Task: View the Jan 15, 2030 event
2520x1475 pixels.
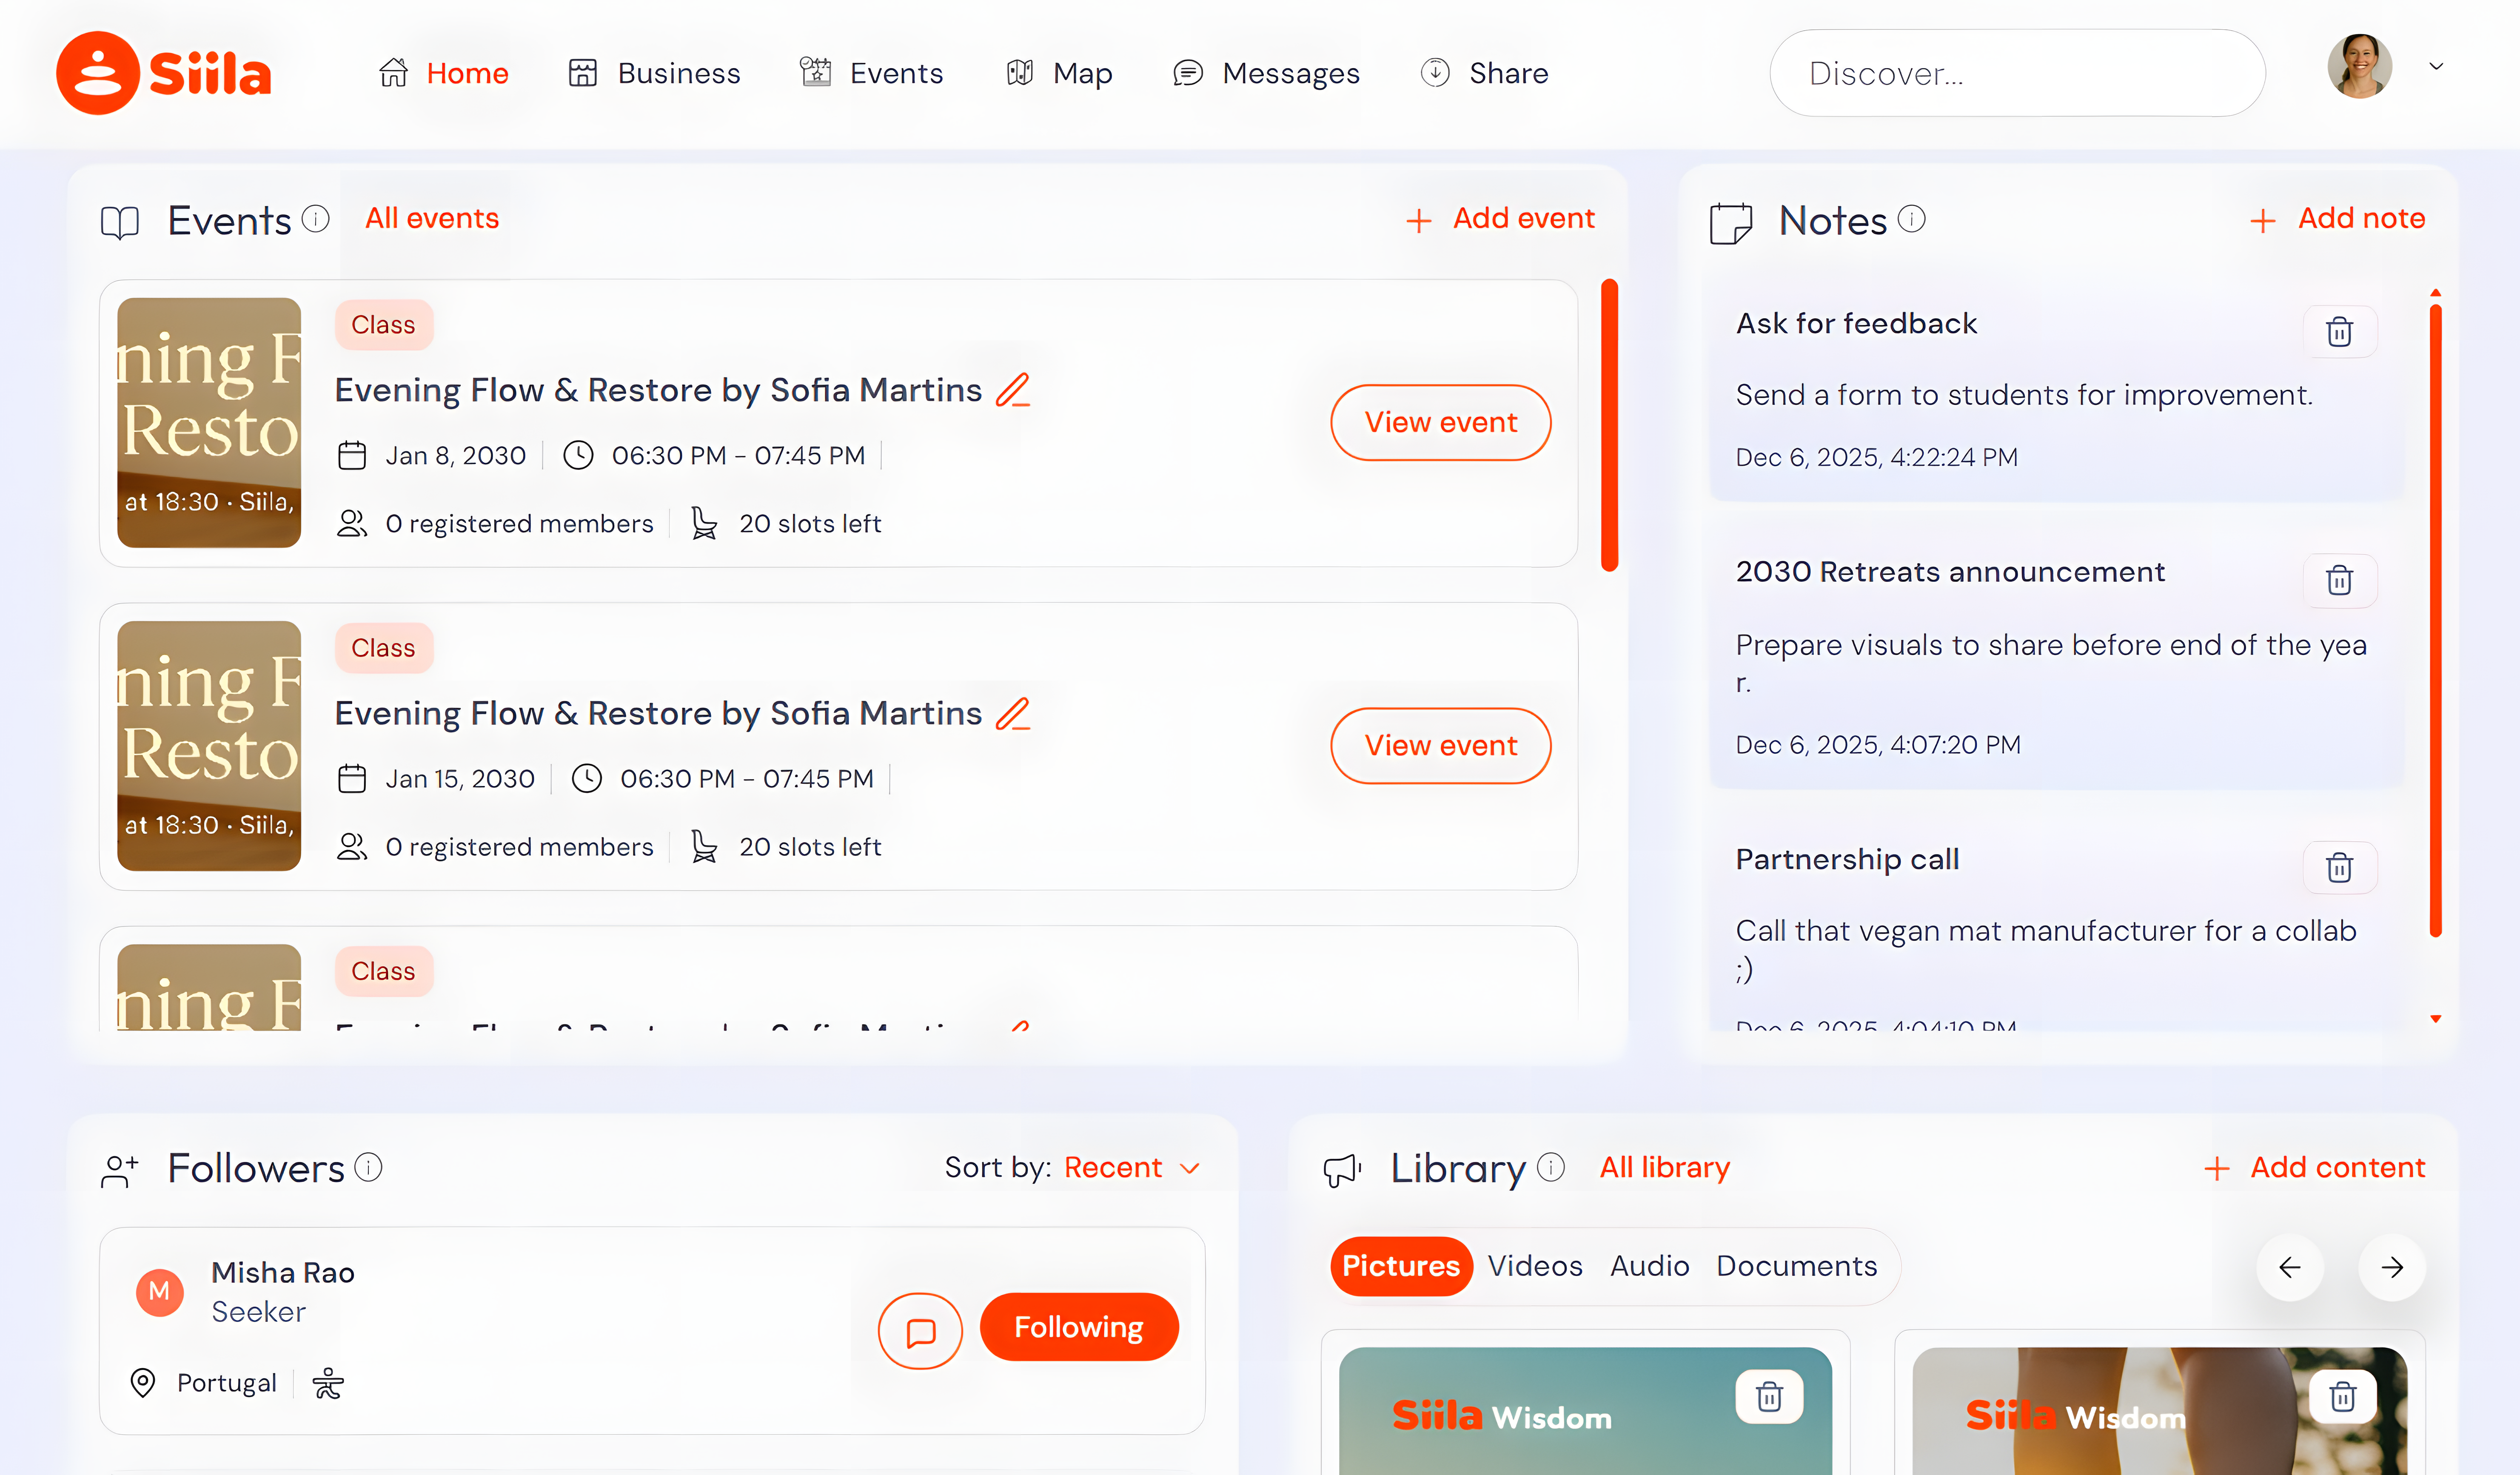Action: (1441, 745)
